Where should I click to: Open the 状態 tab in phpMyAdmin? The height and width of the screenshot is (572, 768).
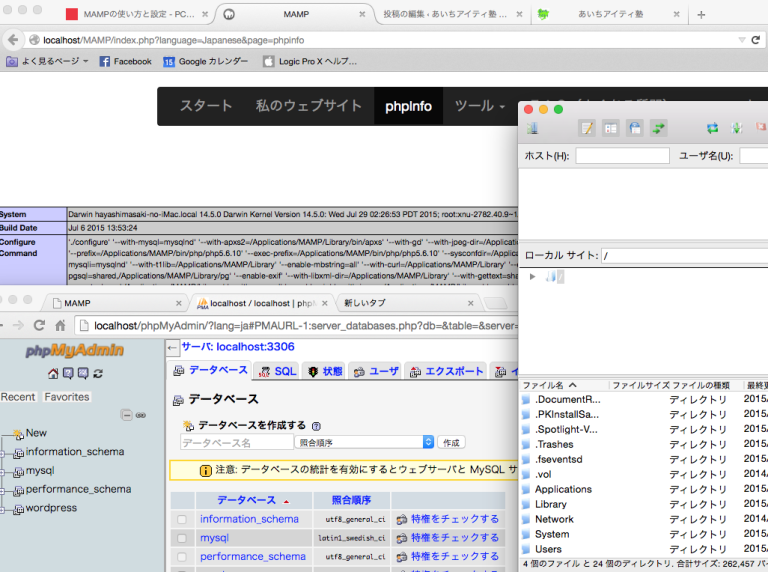[324, 371]
